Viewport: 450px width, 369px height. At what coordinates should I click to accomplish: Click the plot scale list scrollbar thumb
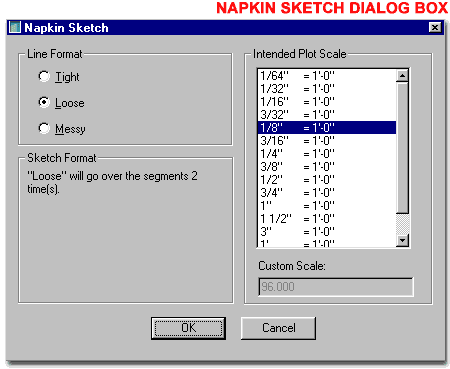(x=403, y=148)
